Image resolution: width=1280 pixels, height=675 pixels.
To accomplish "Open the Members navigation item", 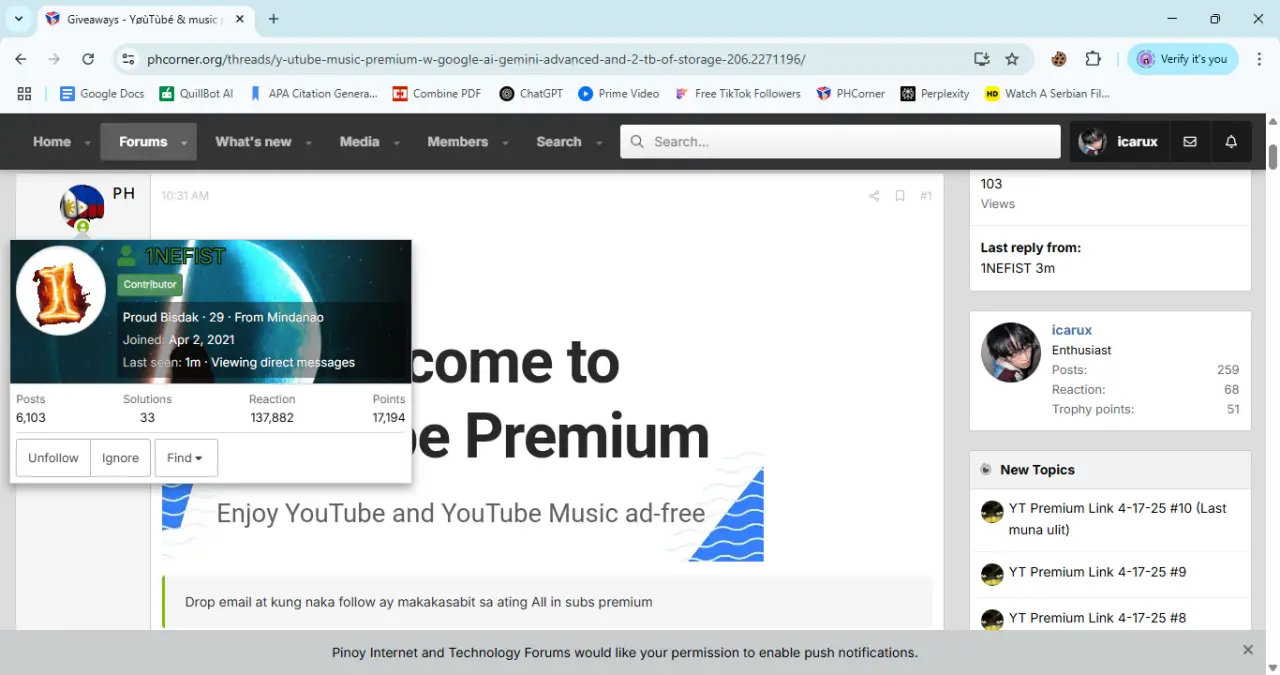I will coord(457,142).
